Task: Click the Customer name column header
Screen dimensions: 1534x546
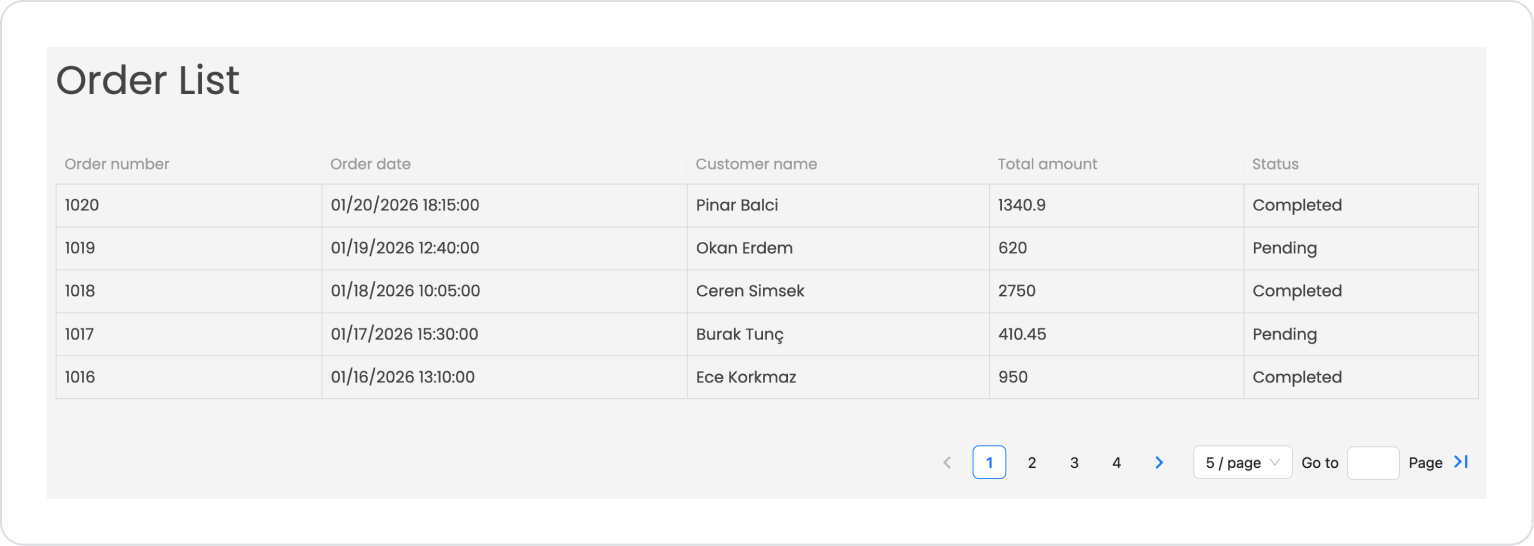Action: [x=756, y=164]
